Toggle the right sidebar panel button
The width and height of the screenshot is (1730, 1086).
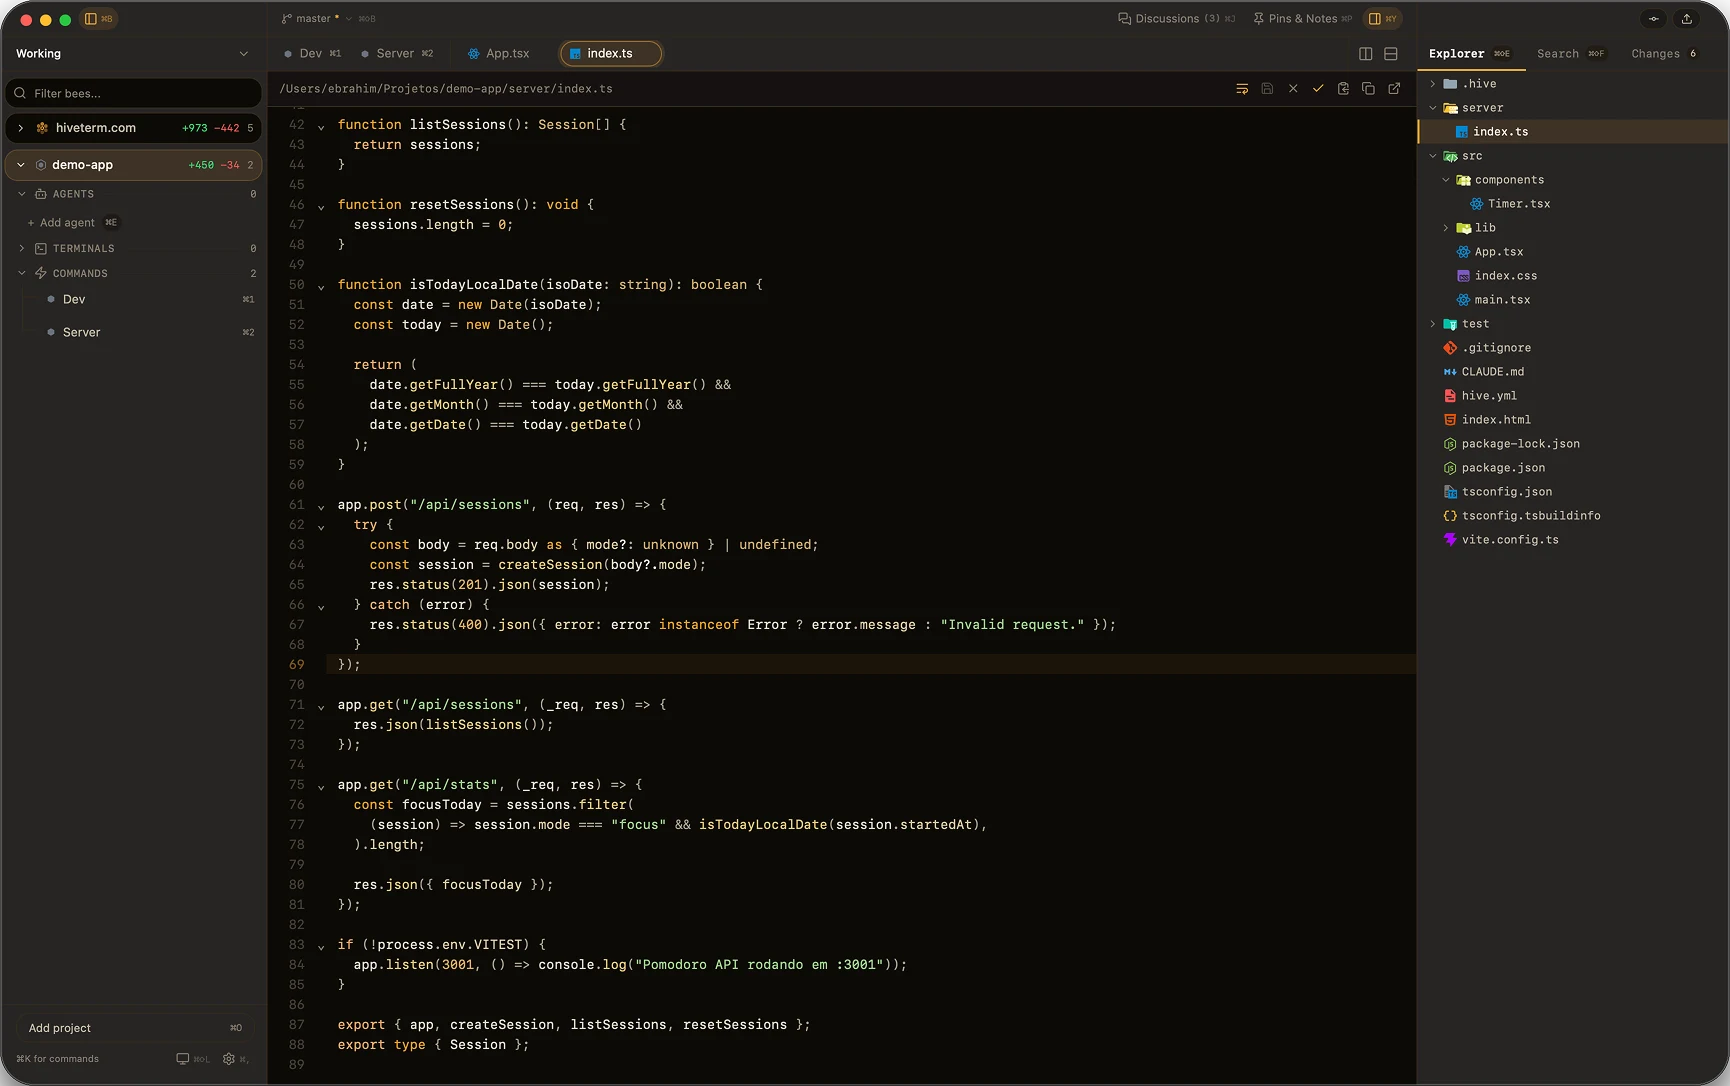click(x=1383, y=19)
